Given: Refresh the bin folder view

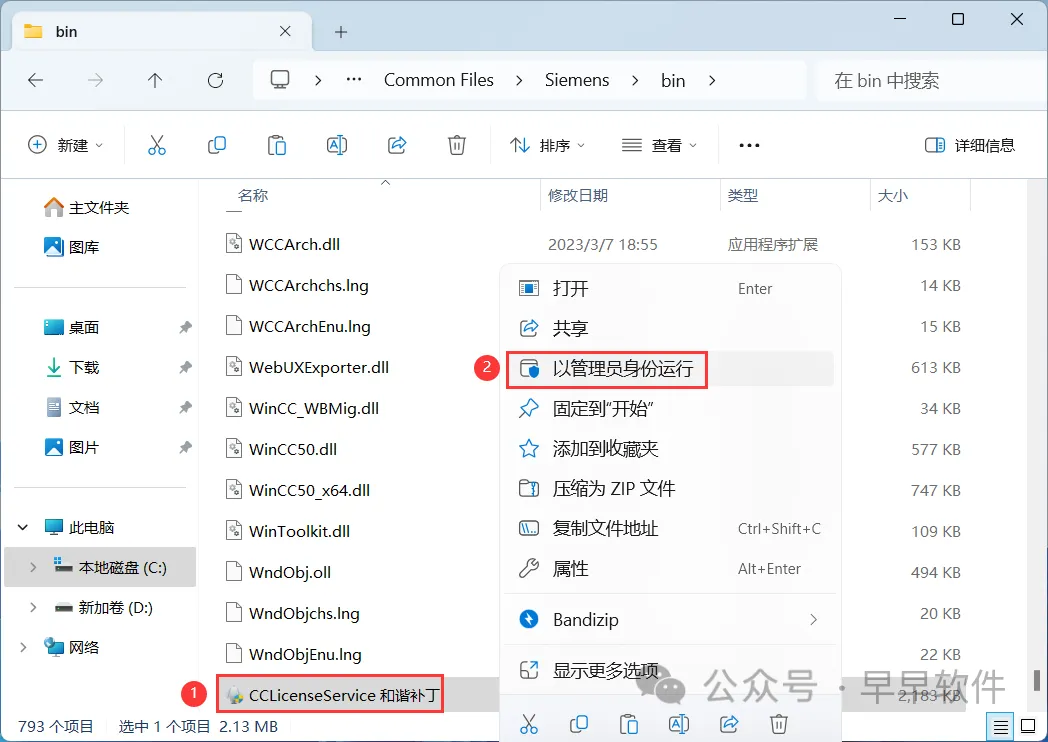Looking at the screenshot, I should (215, 81).
